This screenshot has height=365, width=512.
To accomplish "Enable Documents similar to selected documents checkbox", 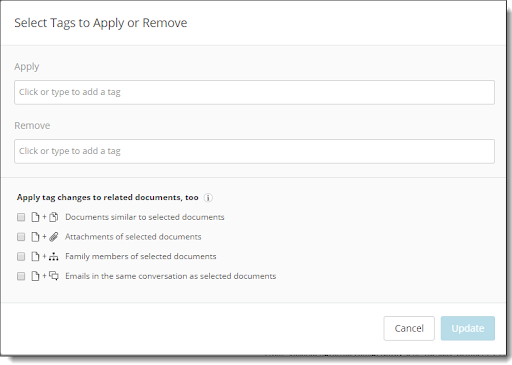I will [21, 217].
